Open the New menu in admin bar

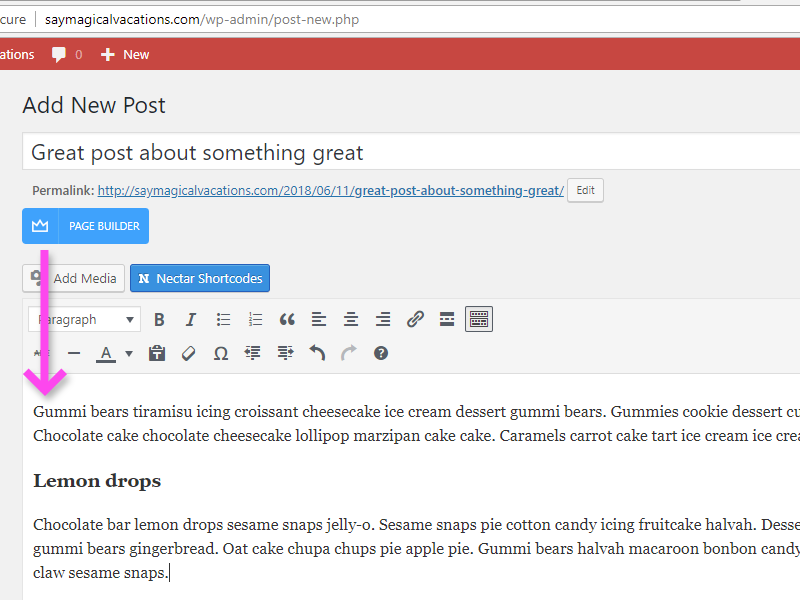(x=125, y=55)
